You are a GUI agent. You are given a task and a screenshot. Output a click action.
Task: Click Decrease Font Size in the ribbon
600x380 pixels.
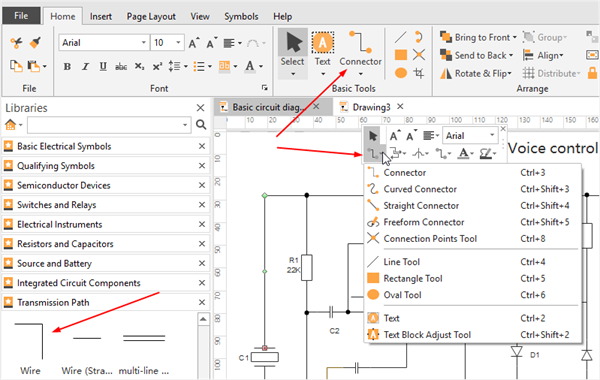pyautogui.click(x=212, y=43)
